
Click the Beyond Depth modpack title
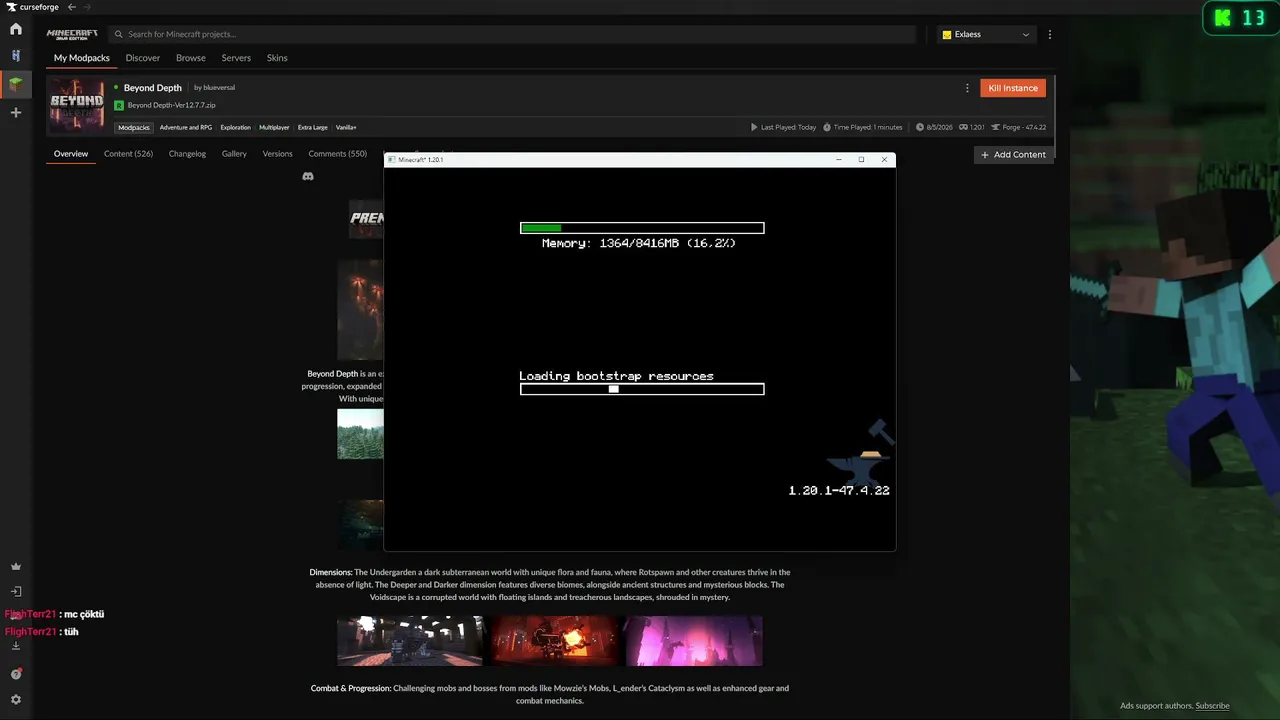click(153, 88)
